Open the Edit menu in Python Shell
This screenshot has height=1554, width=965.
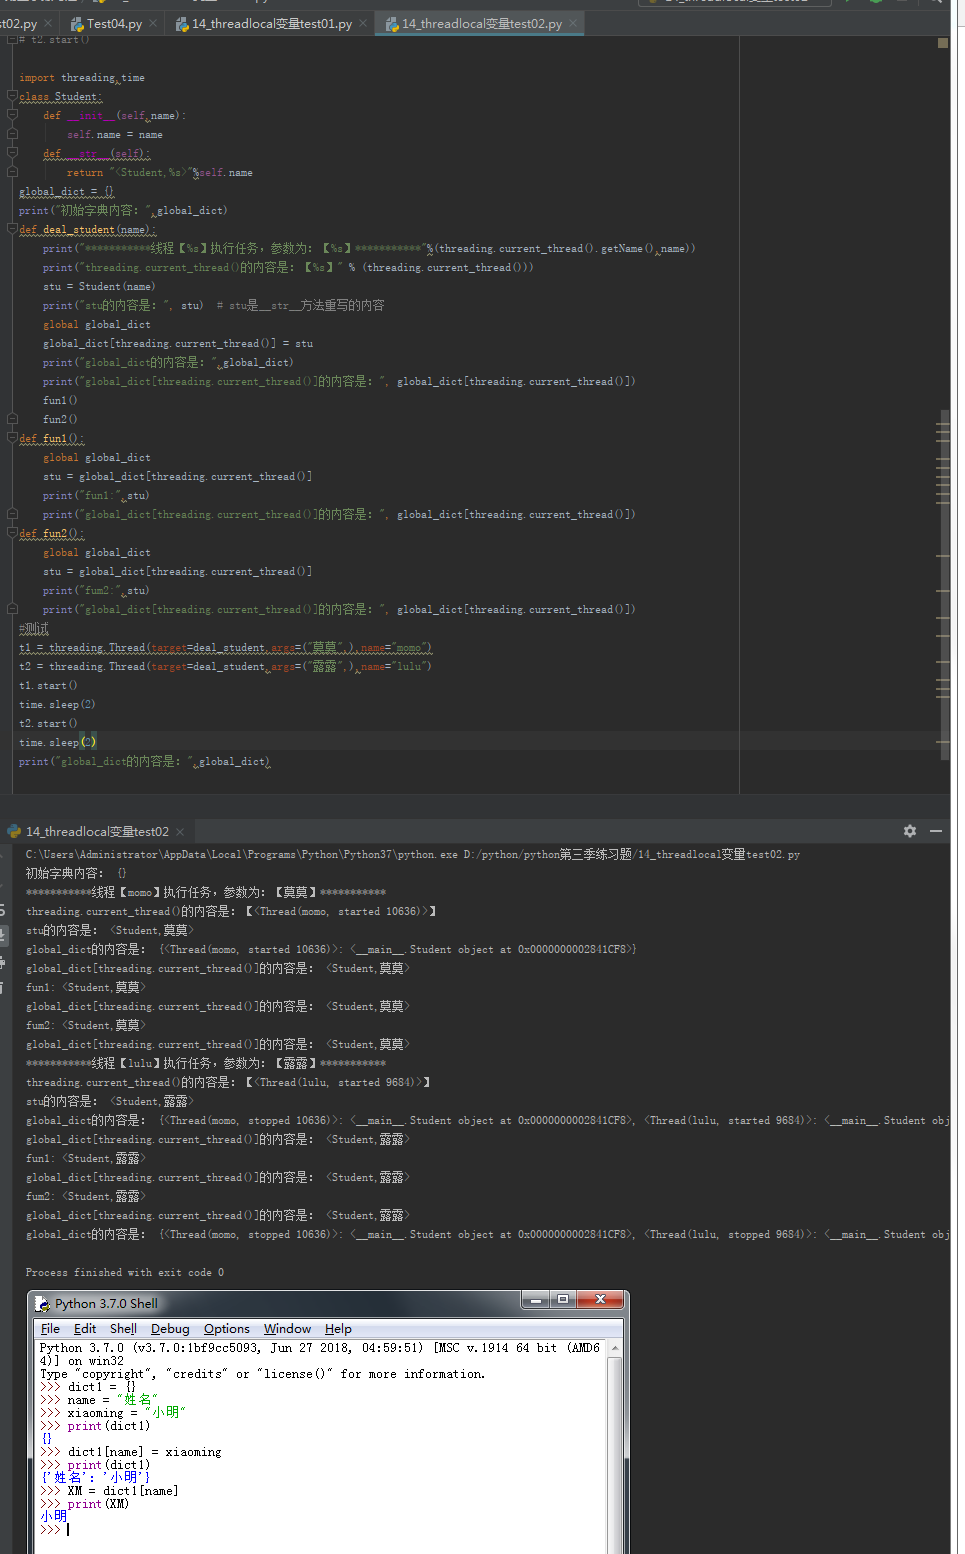coord(85,1329)
